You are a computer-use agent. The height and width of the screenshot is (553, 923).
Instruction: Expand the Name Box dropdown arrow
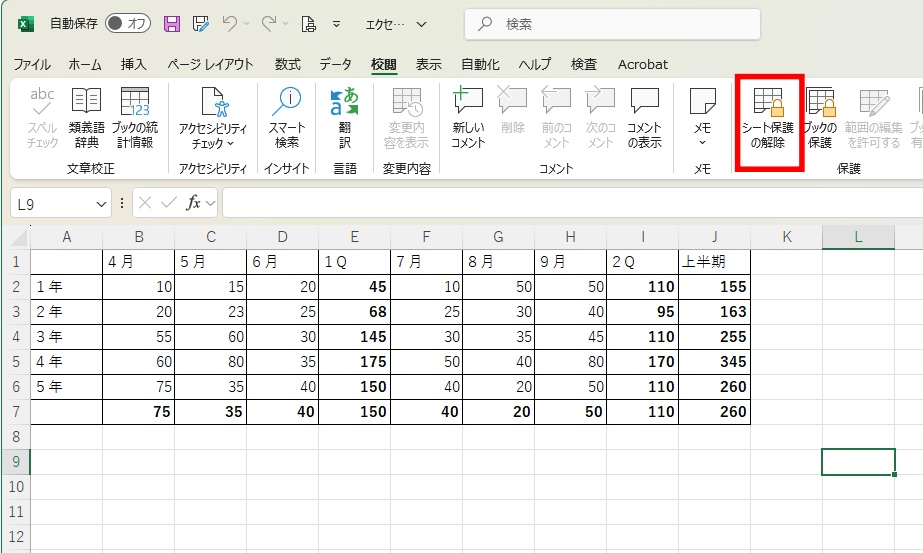point(100,203)
